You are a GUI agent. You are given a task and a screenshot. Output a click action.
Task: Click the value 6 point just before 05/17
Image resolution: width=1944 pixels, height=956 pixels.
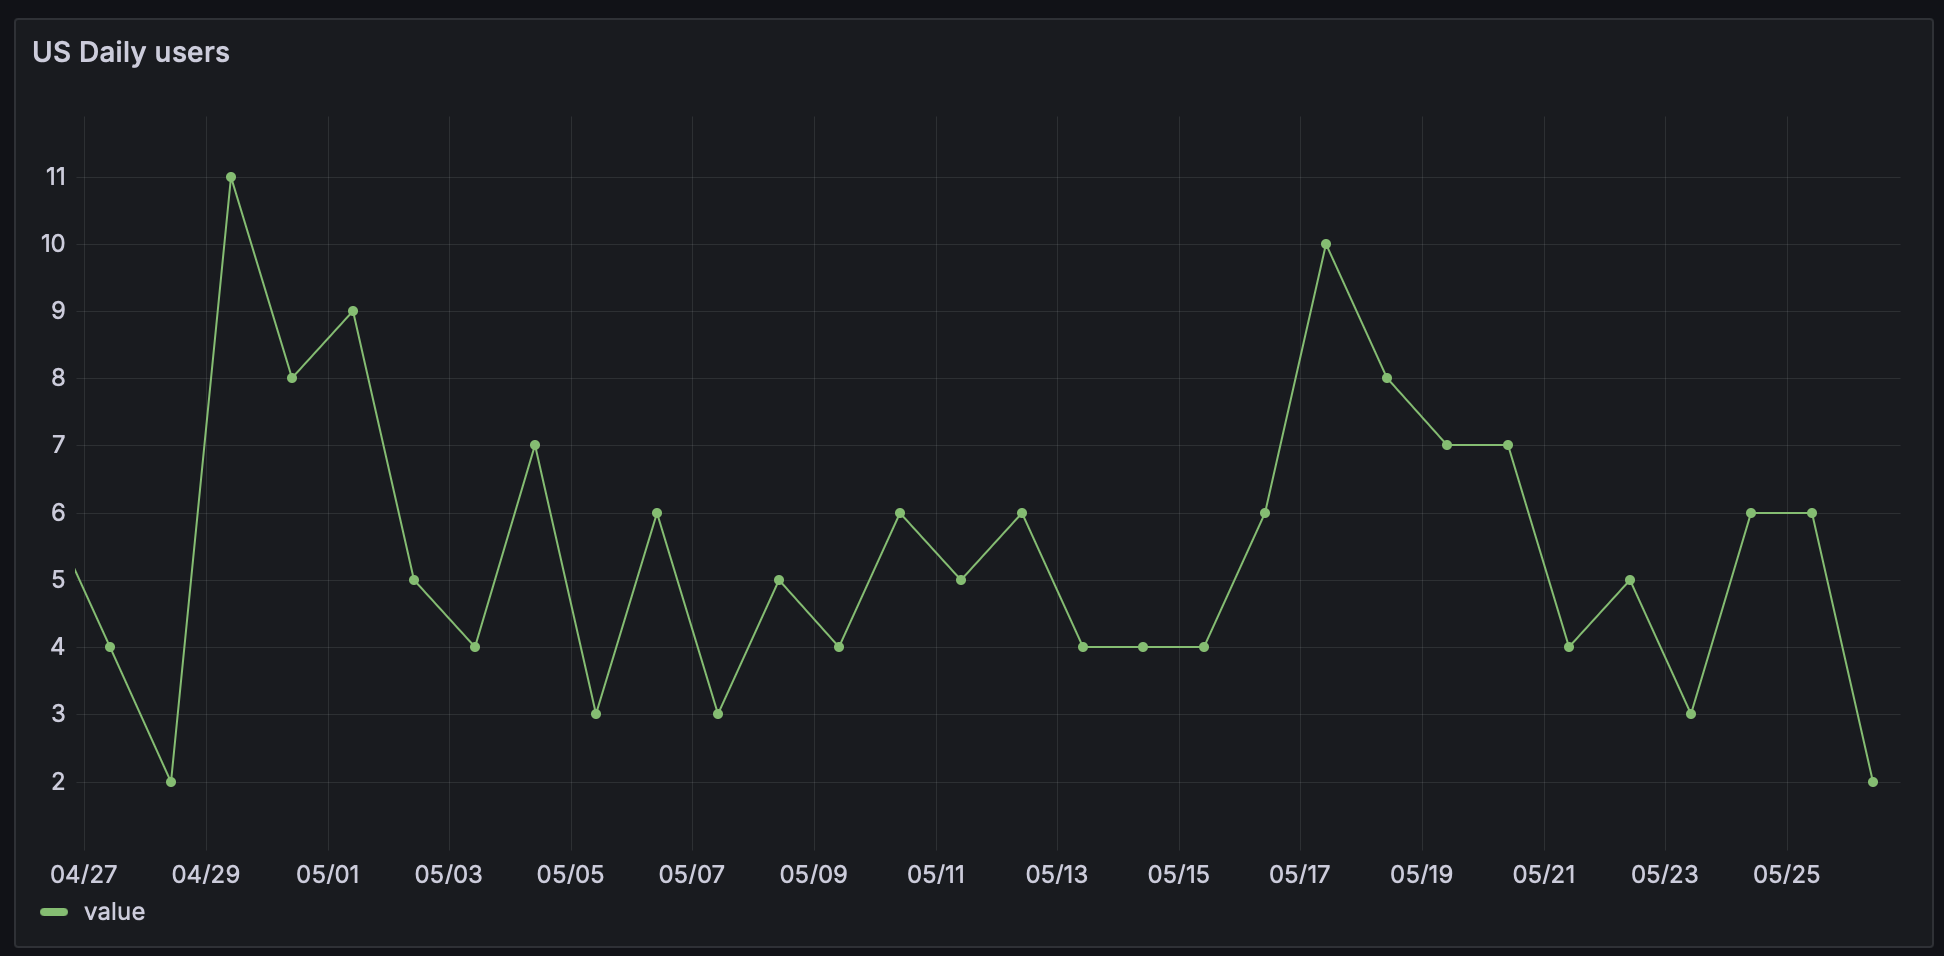point(1265,513)
